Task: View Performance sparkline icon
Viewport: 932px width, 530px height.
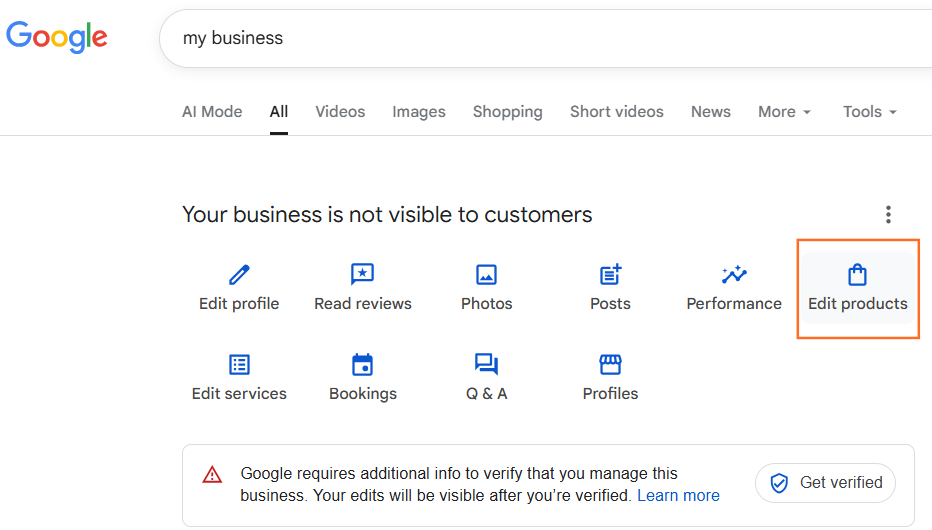Action: [734, 275]
